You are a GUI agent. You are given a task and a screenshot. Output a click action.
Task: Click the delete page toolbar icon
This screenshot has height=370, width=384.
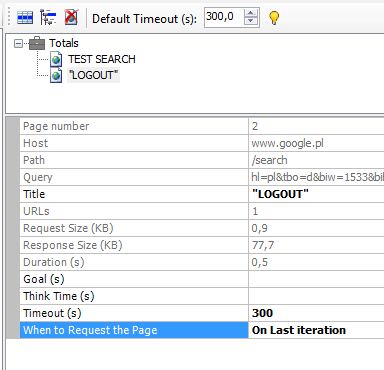(x=71, y=17)
